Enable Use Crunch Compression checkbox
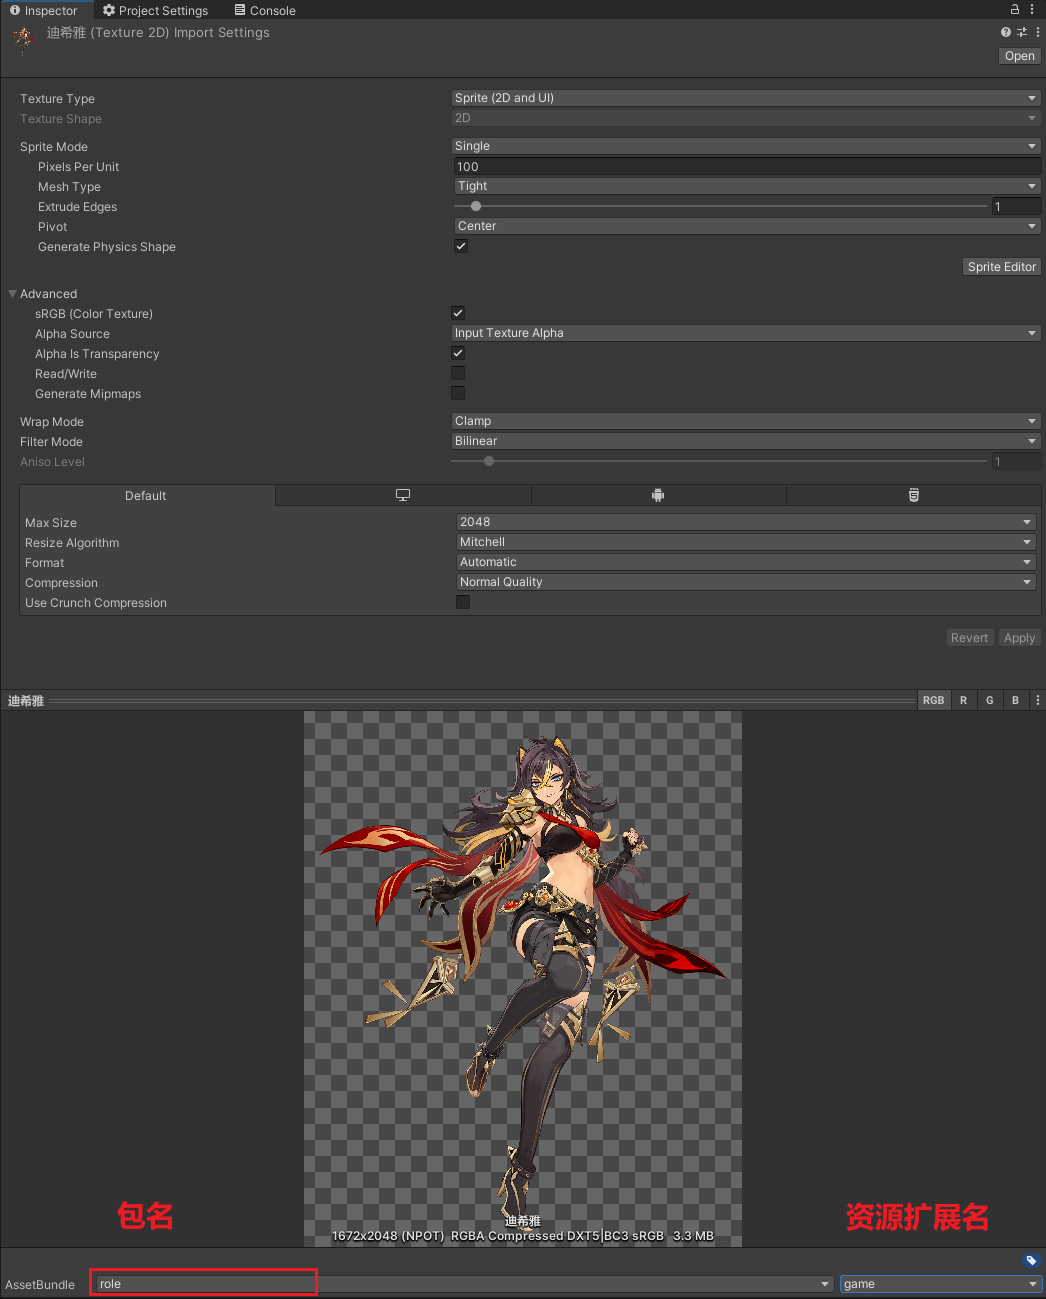 (x=463, y=602)
